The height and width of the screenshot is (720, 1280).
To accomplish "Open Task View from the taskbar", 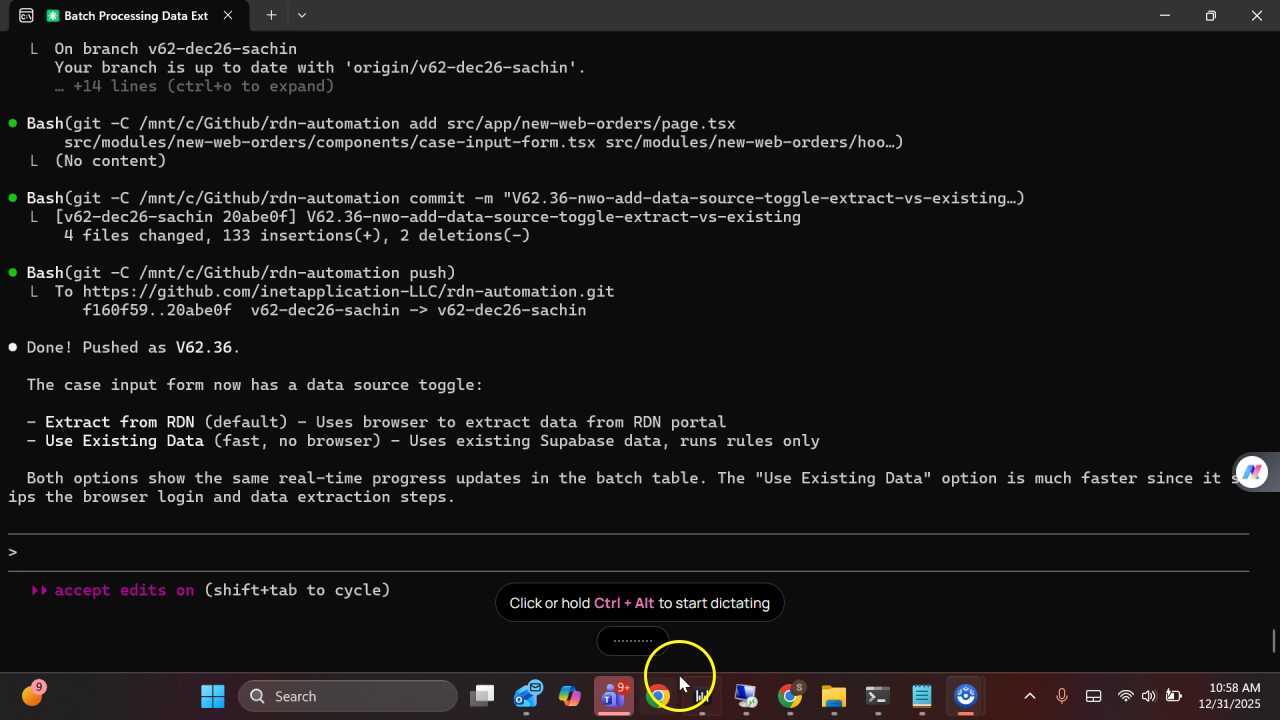I will pos(483,696).
